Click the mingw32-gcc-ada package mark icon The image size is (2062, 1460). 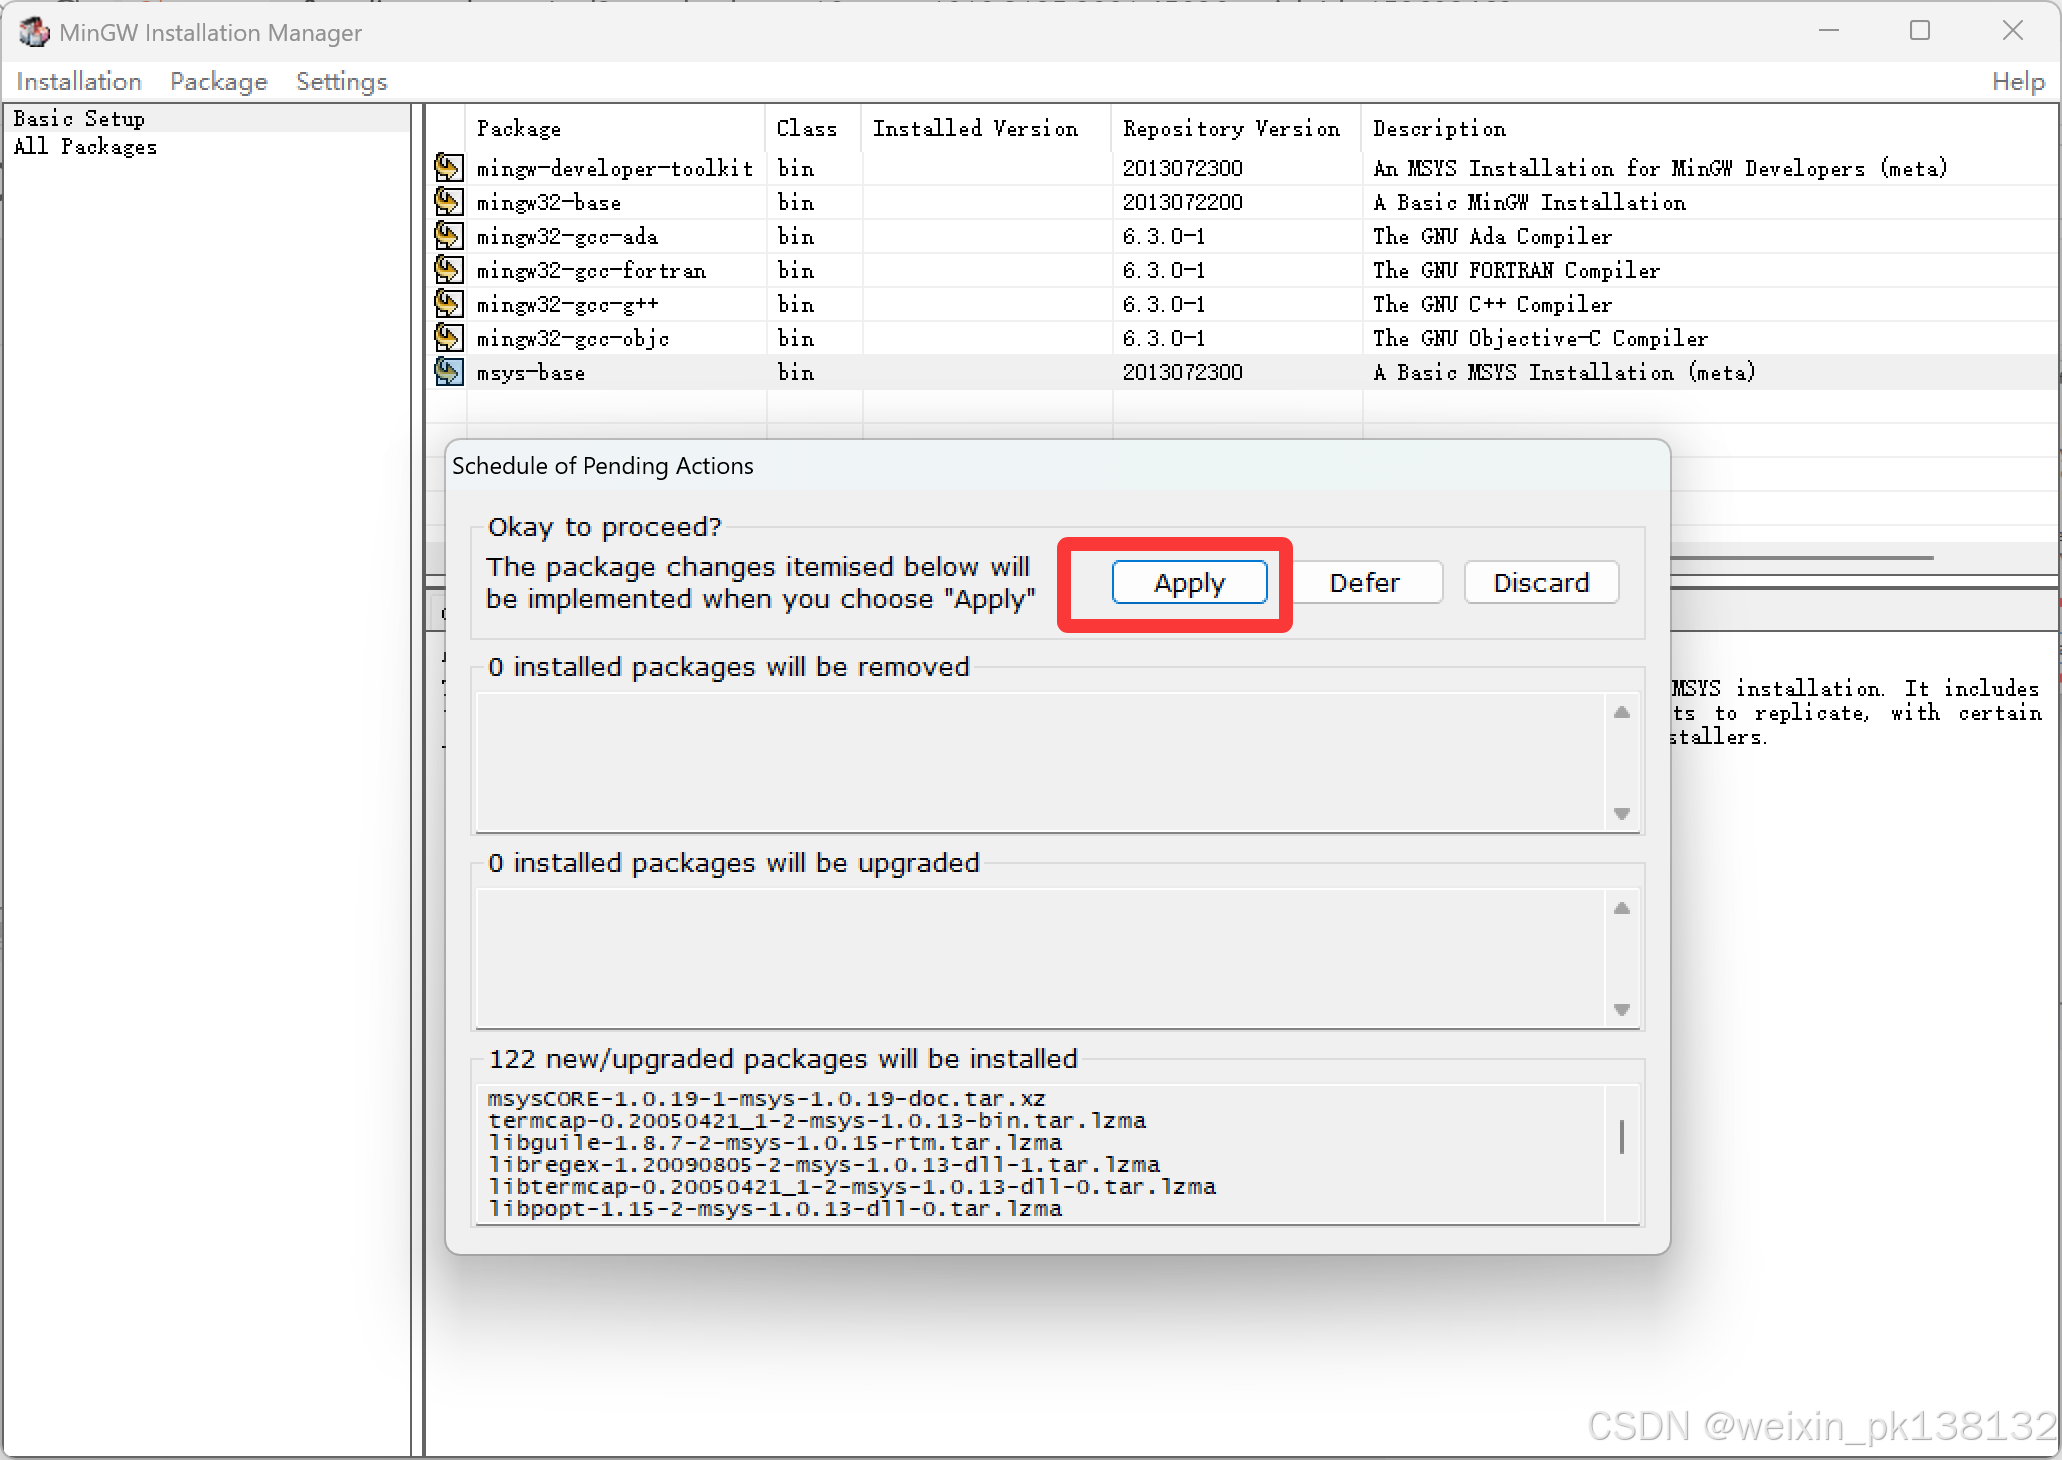tap(448, 236)
